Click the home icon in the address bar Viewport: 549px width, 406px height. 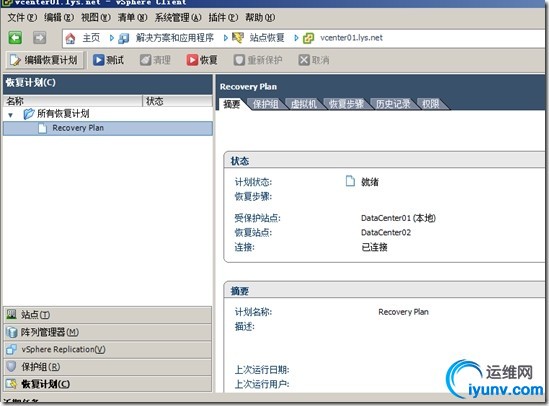click(x=70, y=38)
